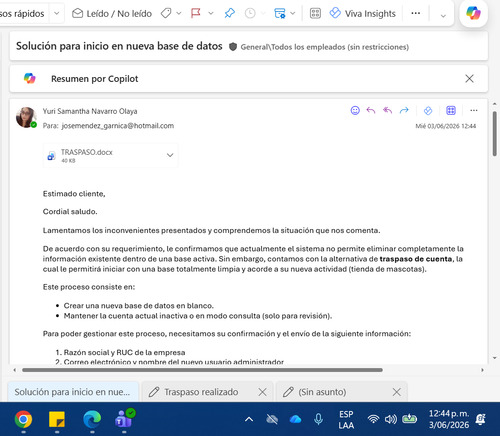This screenshot has height=436, width=500.
Task: Open Google Chrome from taskbar
Action: [23, 419]
